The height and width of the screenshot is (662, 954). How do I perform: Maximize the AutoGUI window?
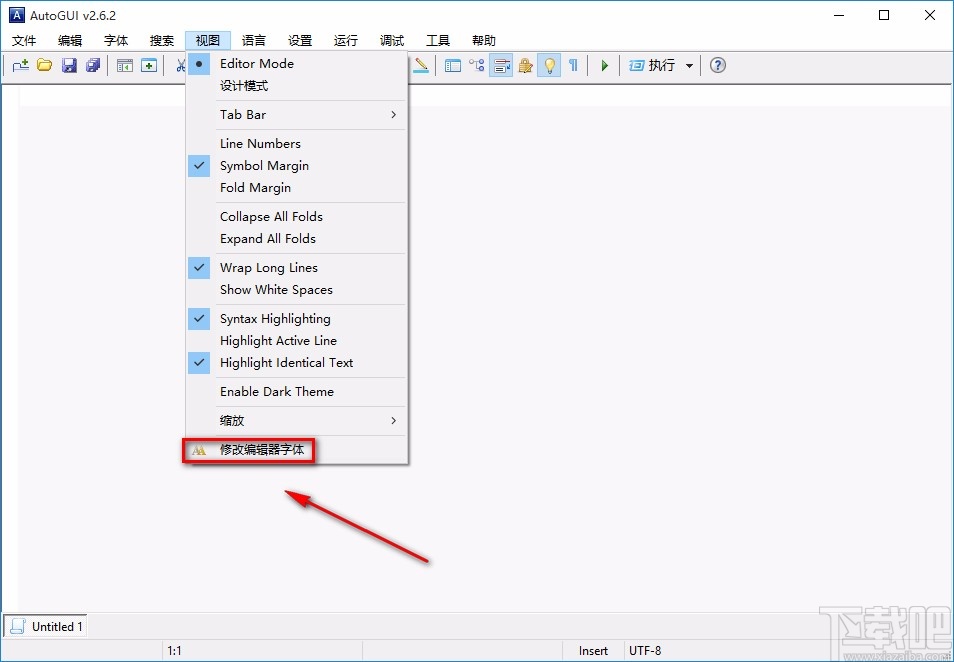tap(884, 15)
